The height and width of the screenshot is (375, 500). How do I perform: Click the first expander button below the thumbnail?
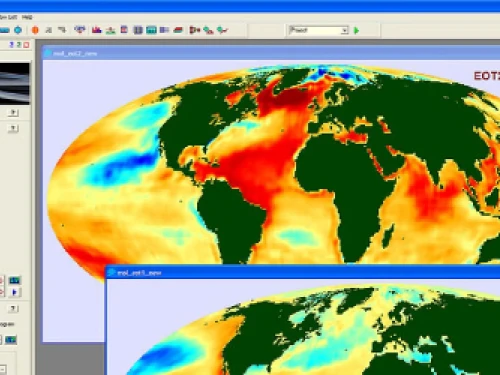point(13,113)
